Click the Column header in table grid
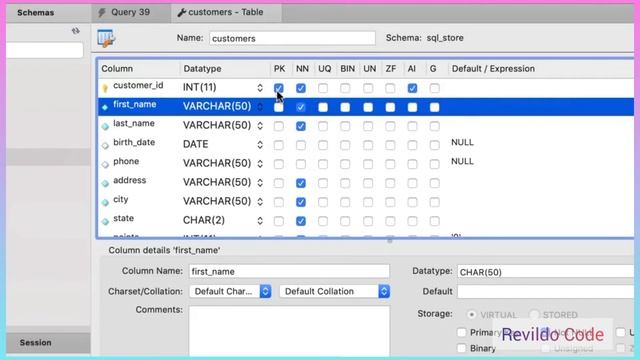 pyautogui.click(x=117, y=69)
